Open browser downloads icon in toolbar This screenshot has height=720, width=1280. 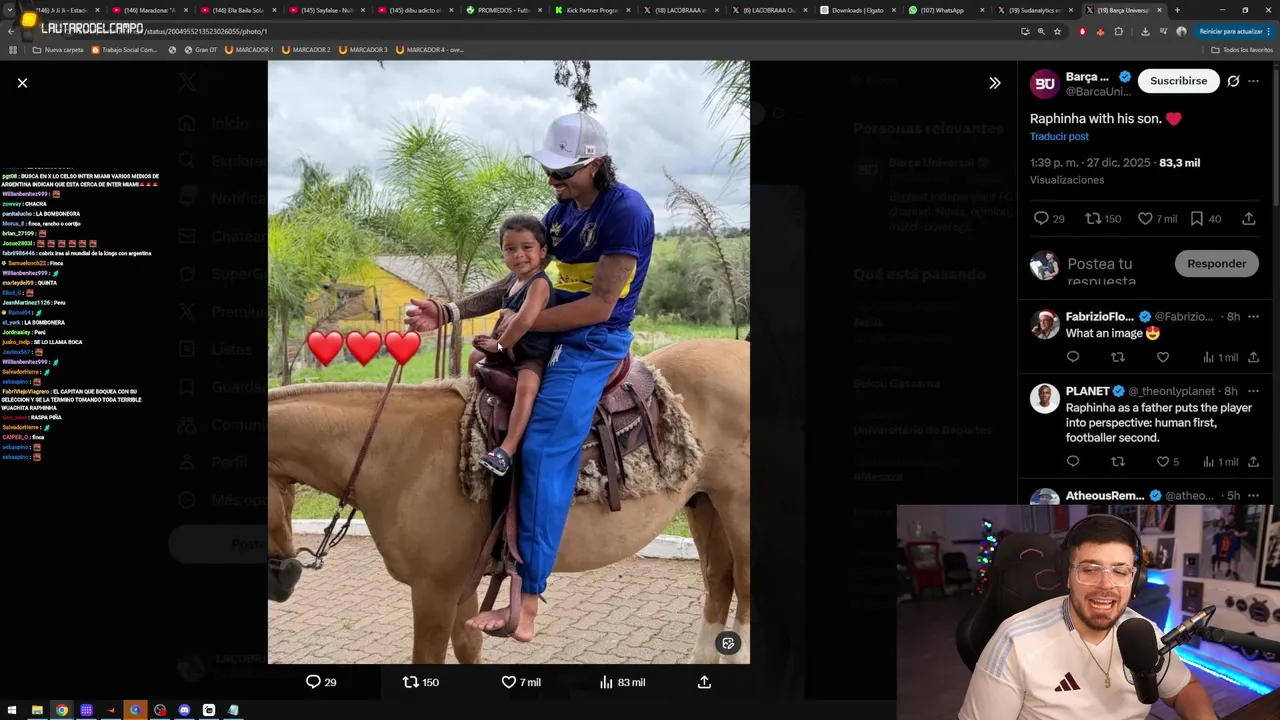(1145, 32)
